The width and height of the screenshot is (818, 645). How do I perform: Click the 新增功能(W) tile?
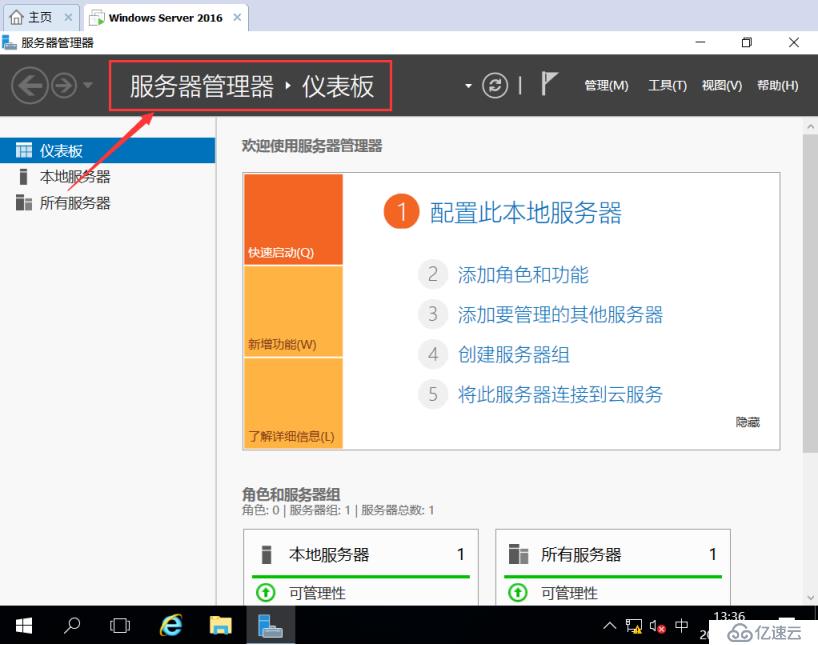(x=293, y=311)
